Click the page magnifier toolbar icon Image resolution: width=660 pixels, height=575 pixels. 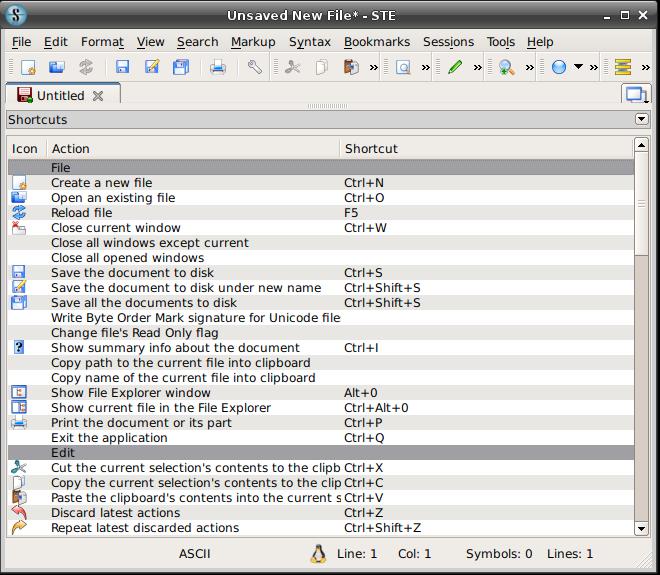pyautogui.click(x=403, y=67)
